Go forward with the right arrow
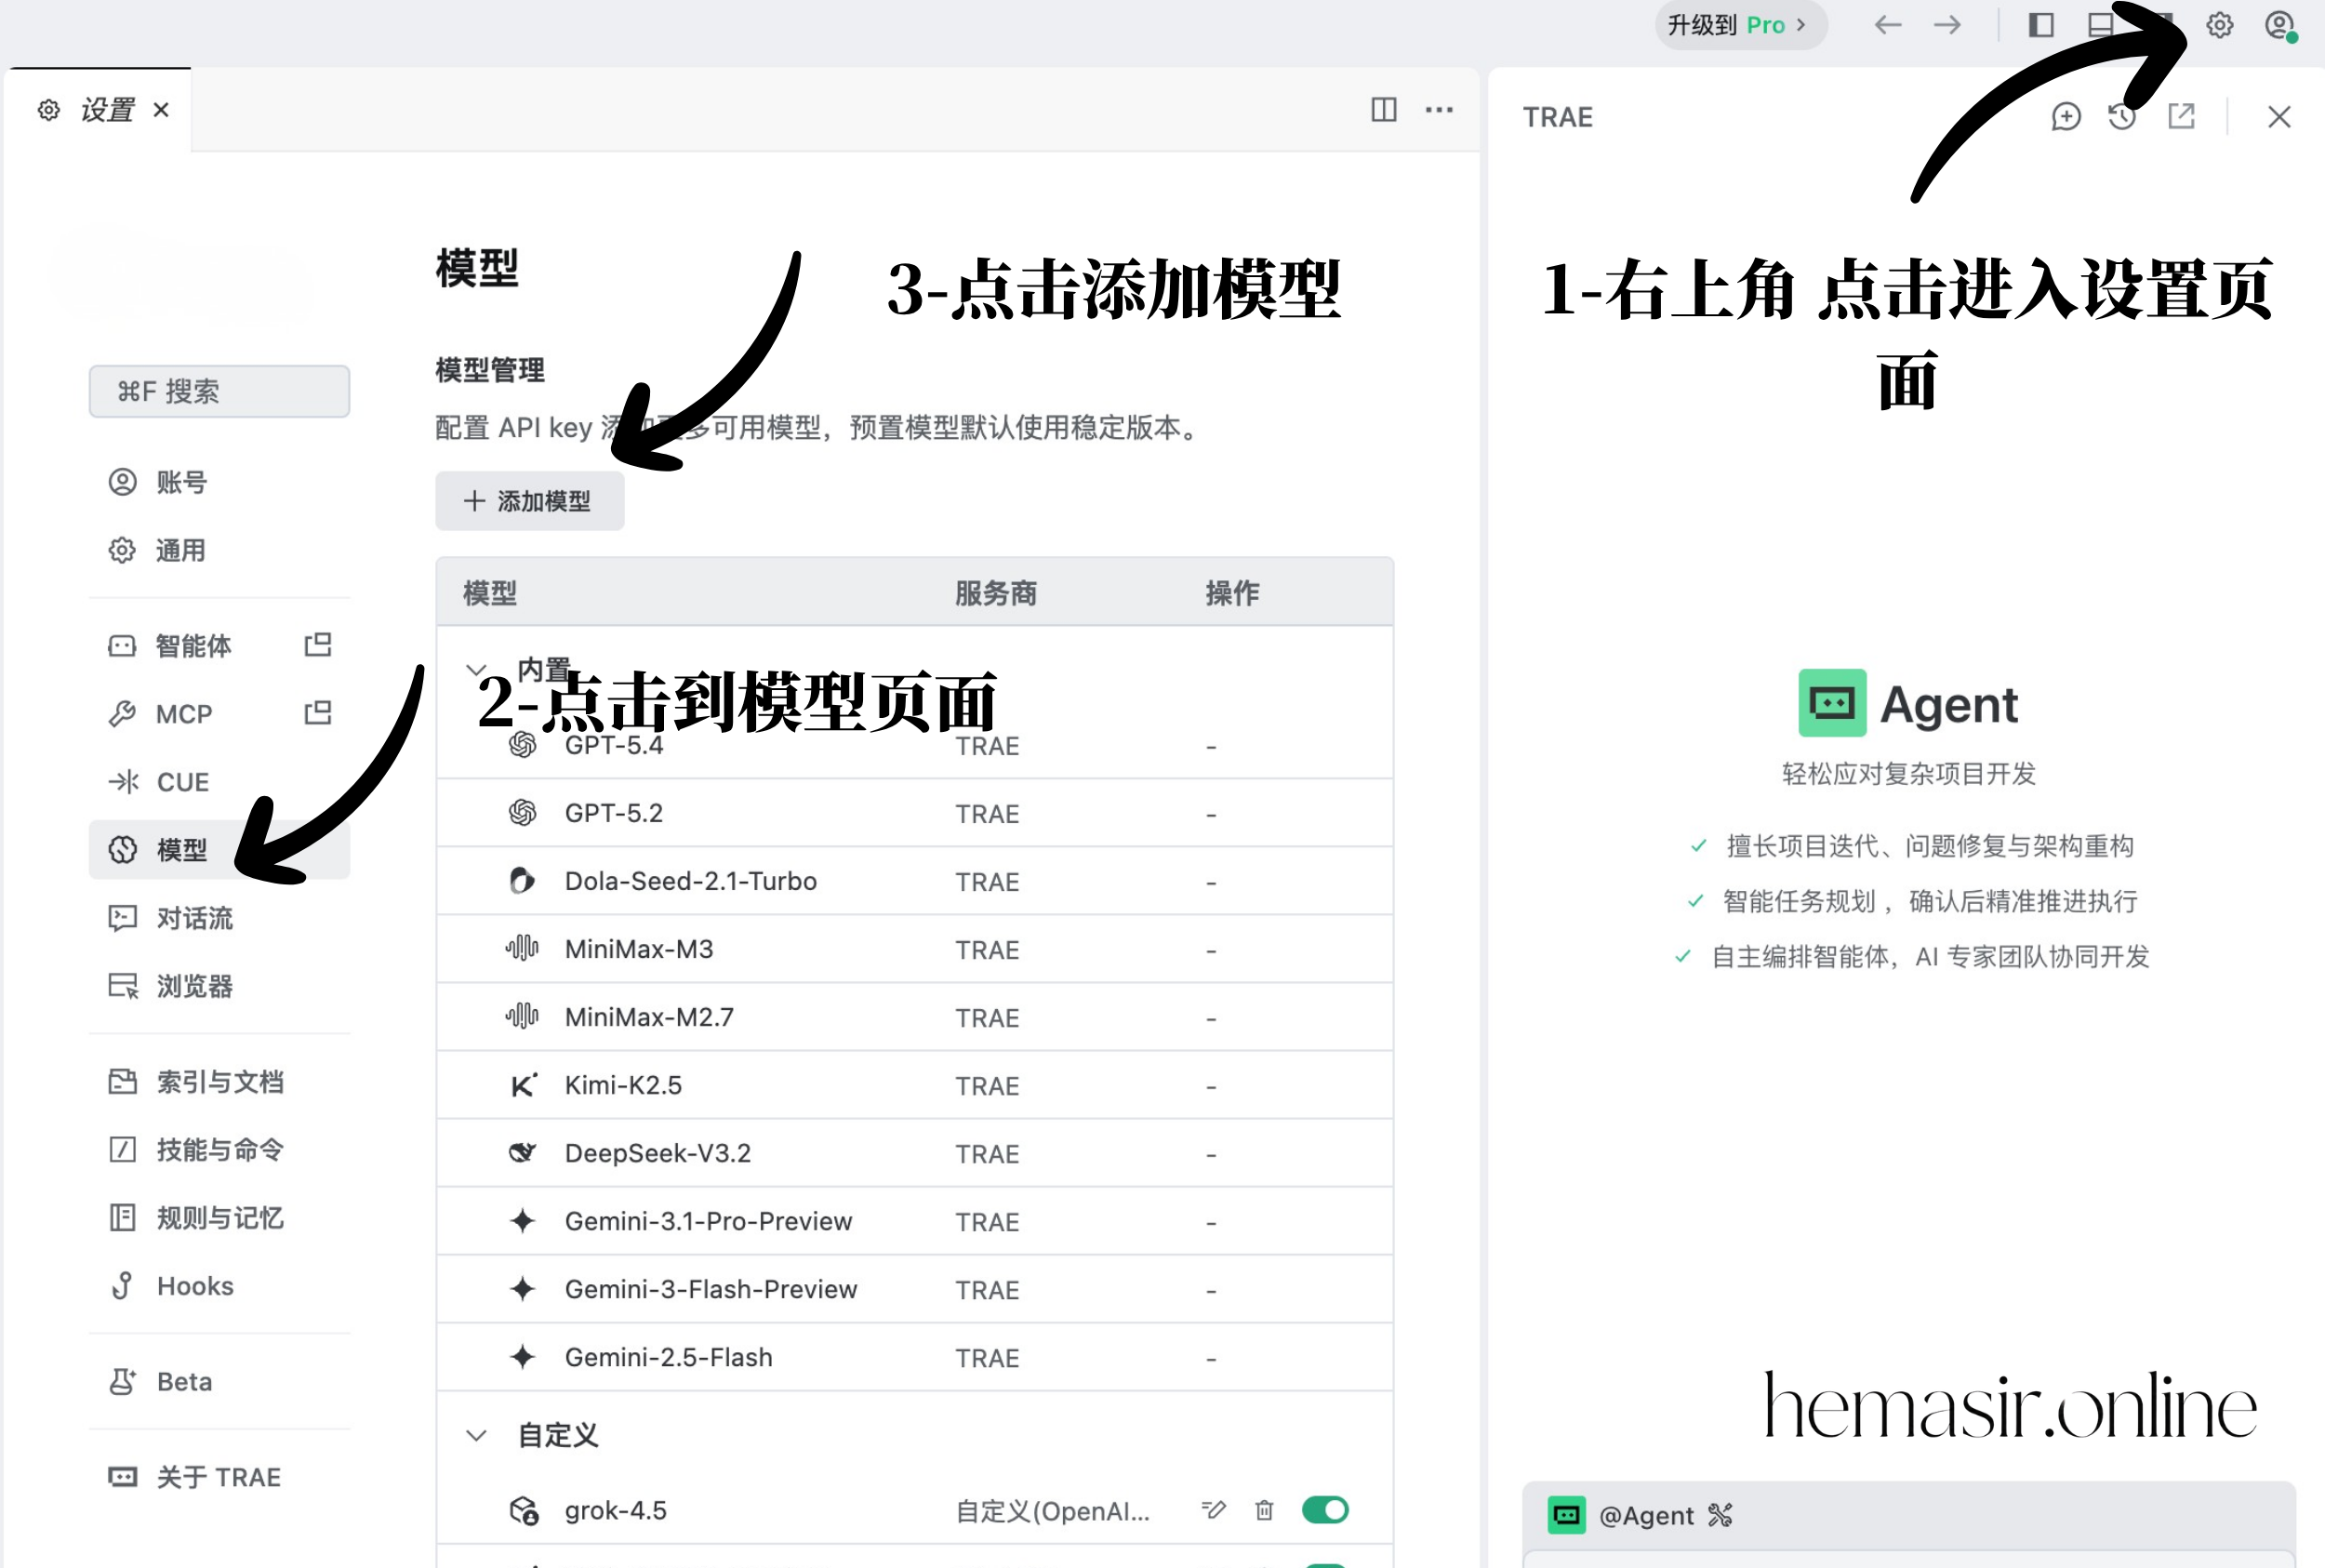This screenshot has width=2325, height=1568. [1947, 25]
